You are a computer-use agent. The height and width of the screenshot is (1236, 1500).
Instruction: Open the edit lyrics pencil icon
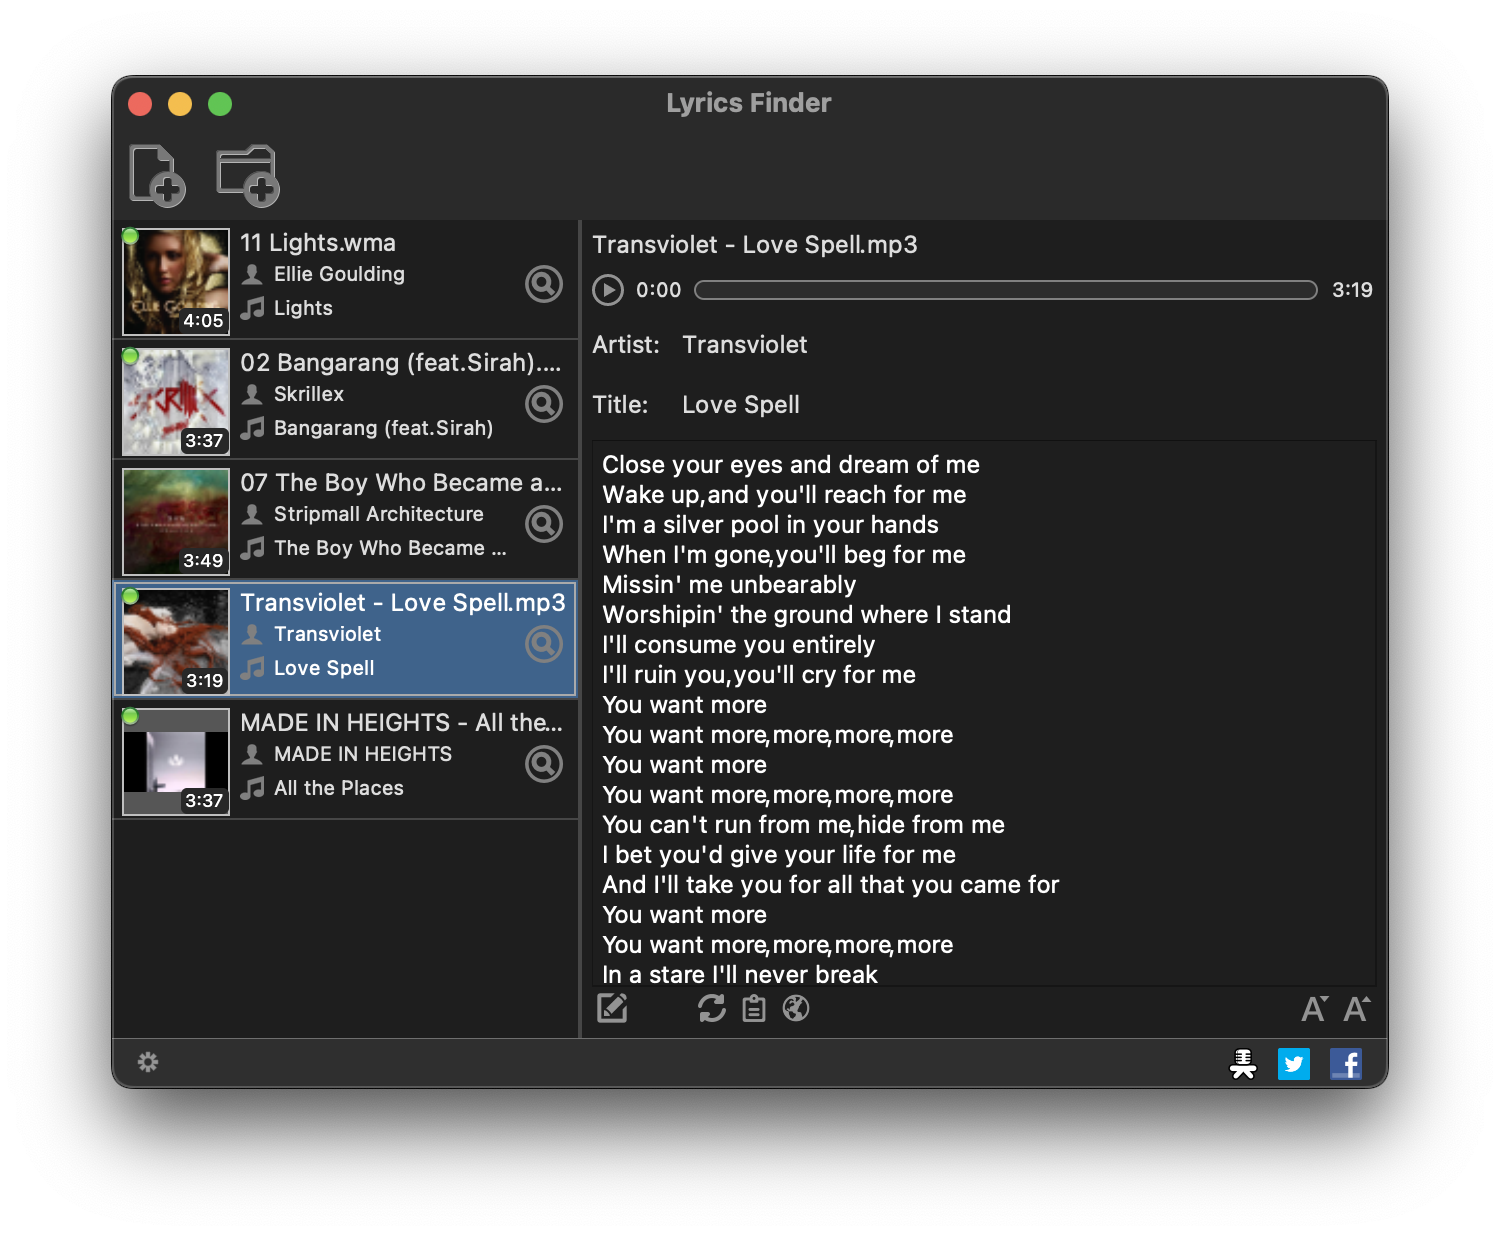click(x=612, y=1008)
